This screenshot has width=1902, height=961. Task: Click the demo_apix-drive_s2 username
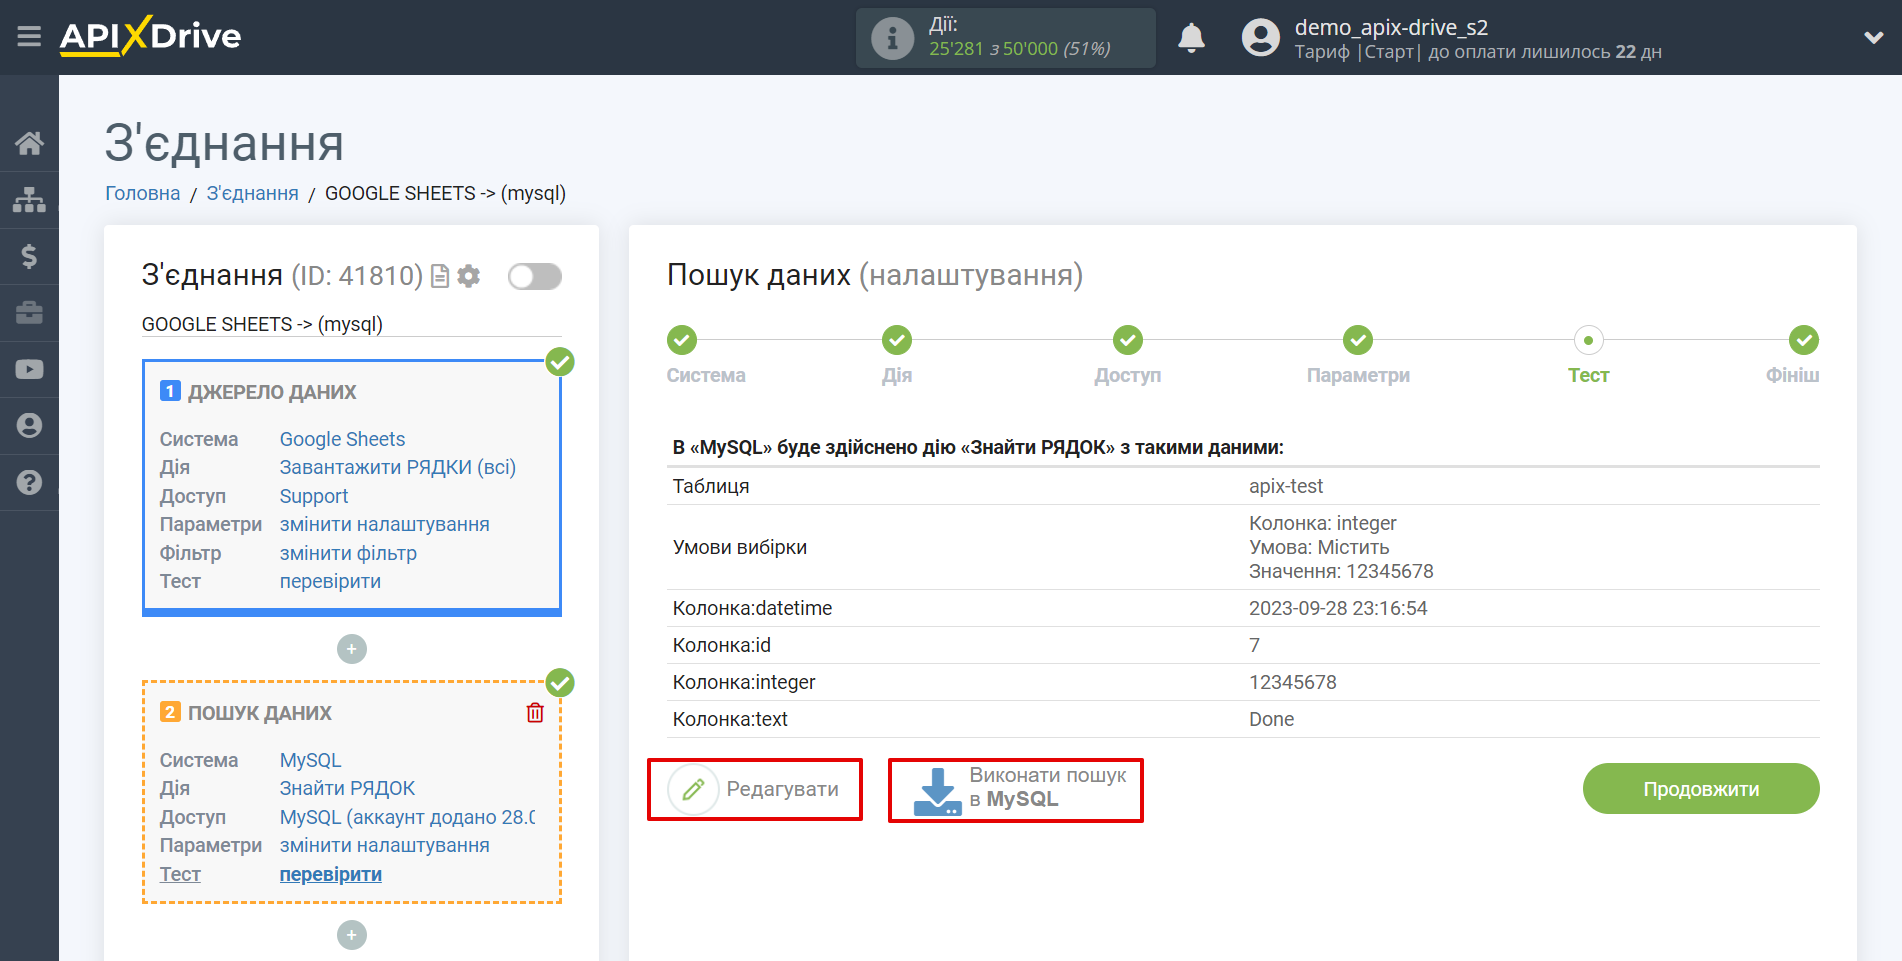click(x=1391, y=27)
